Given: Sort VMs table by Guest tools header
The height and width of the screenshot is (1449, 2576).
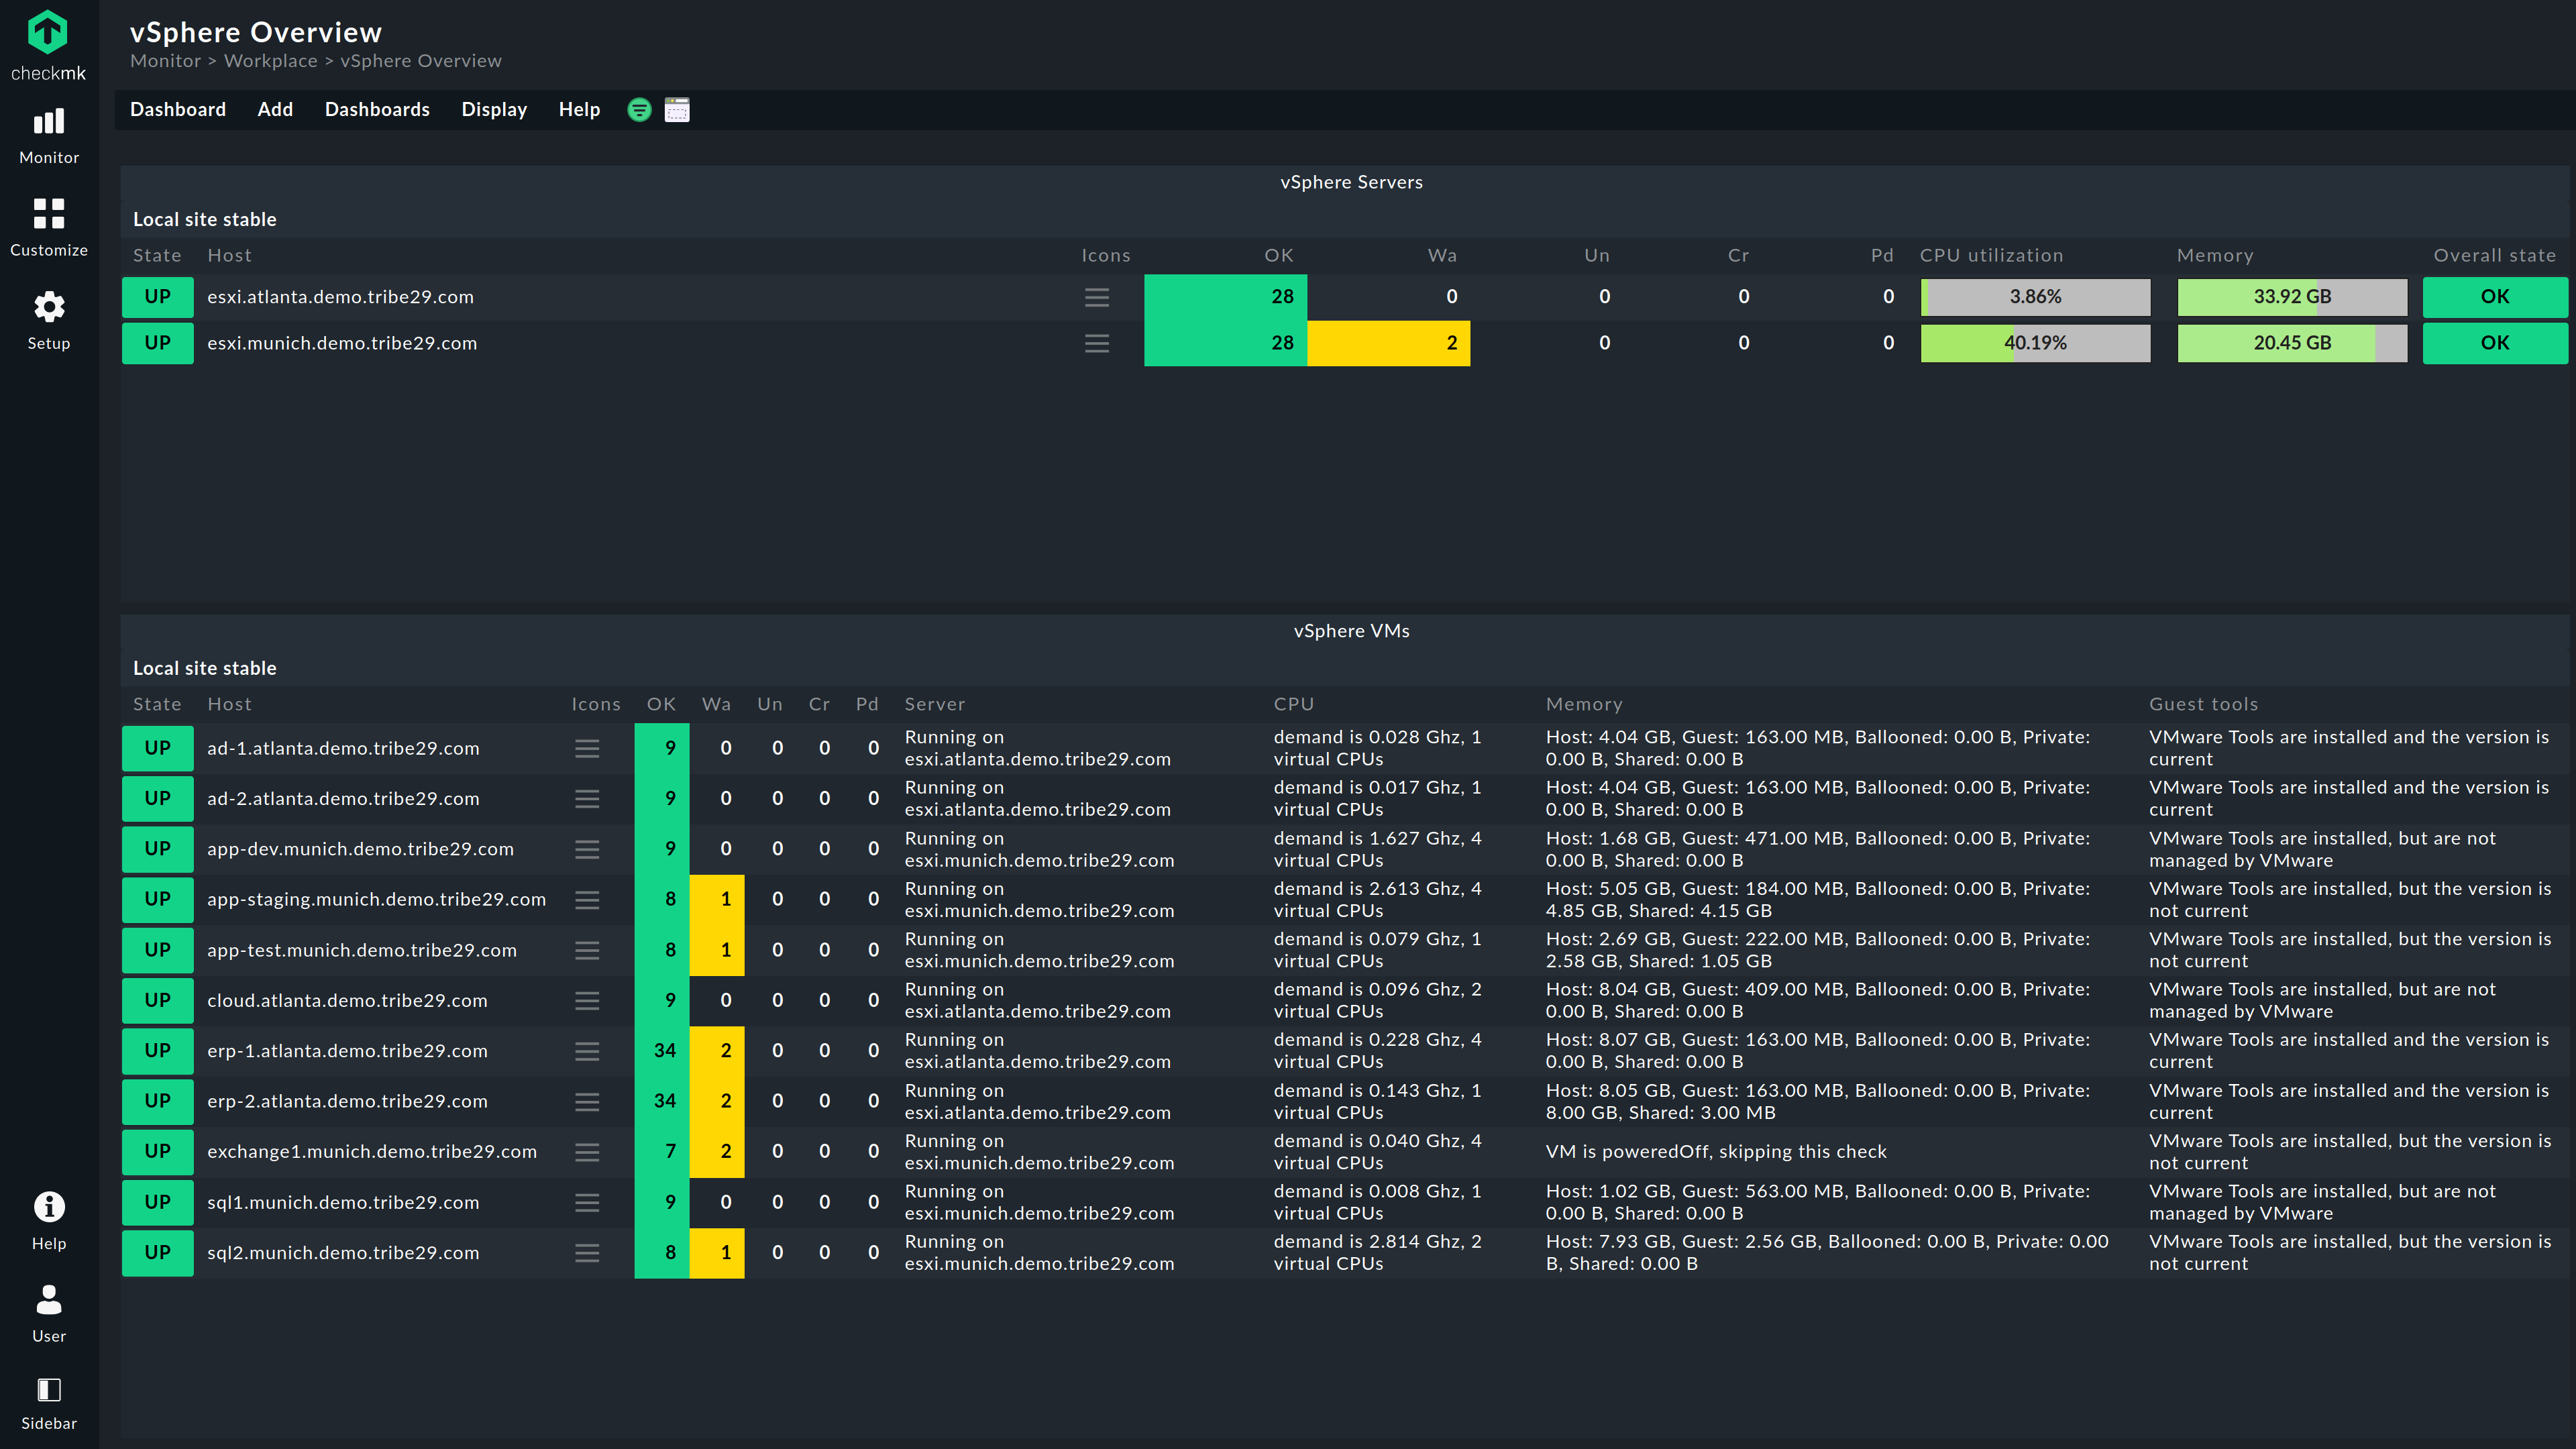Looking at the screenshot, I should 2203,705.
